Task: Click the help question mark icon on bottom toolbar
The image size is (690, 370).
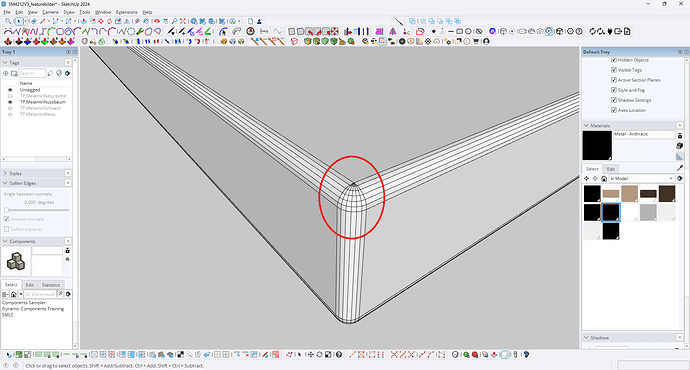Action: (x=339, y=354)
